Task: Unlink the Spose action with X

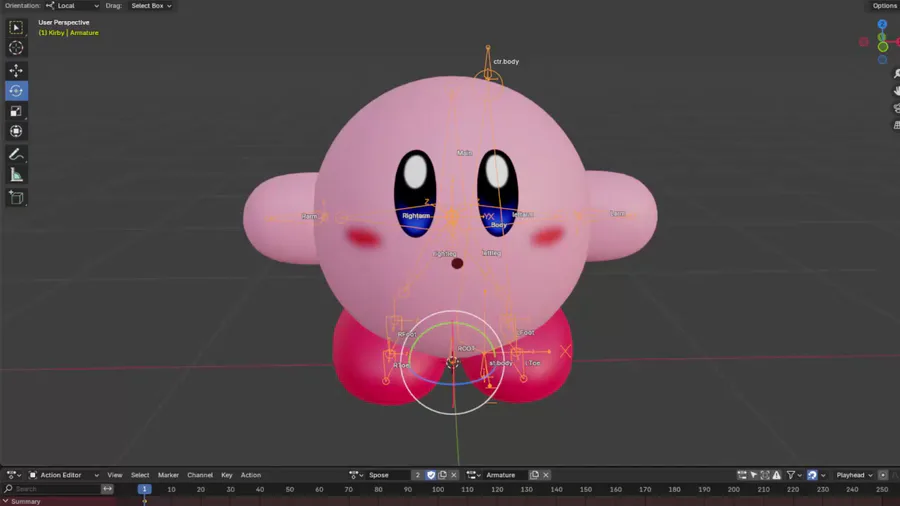Action: point(454,475)
